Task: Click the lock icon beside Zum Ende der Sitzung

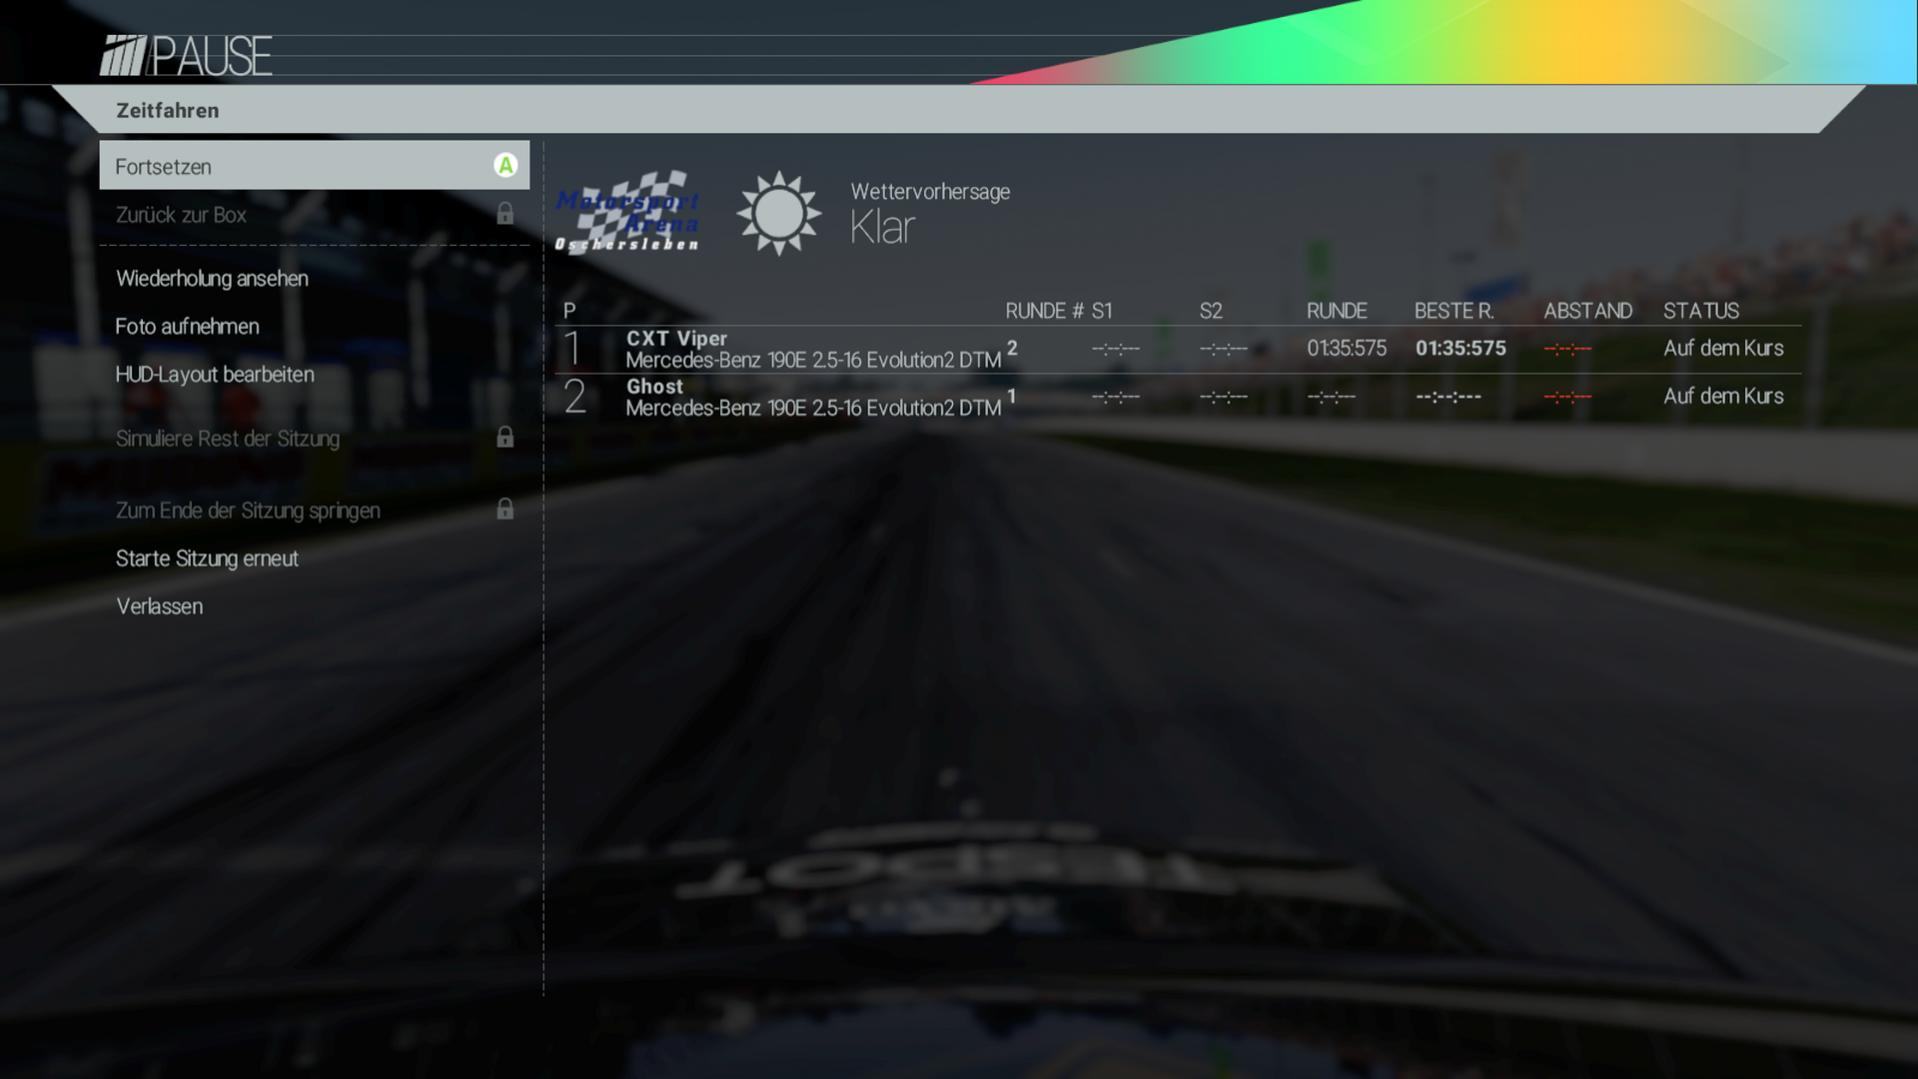Action: (505, 509)
